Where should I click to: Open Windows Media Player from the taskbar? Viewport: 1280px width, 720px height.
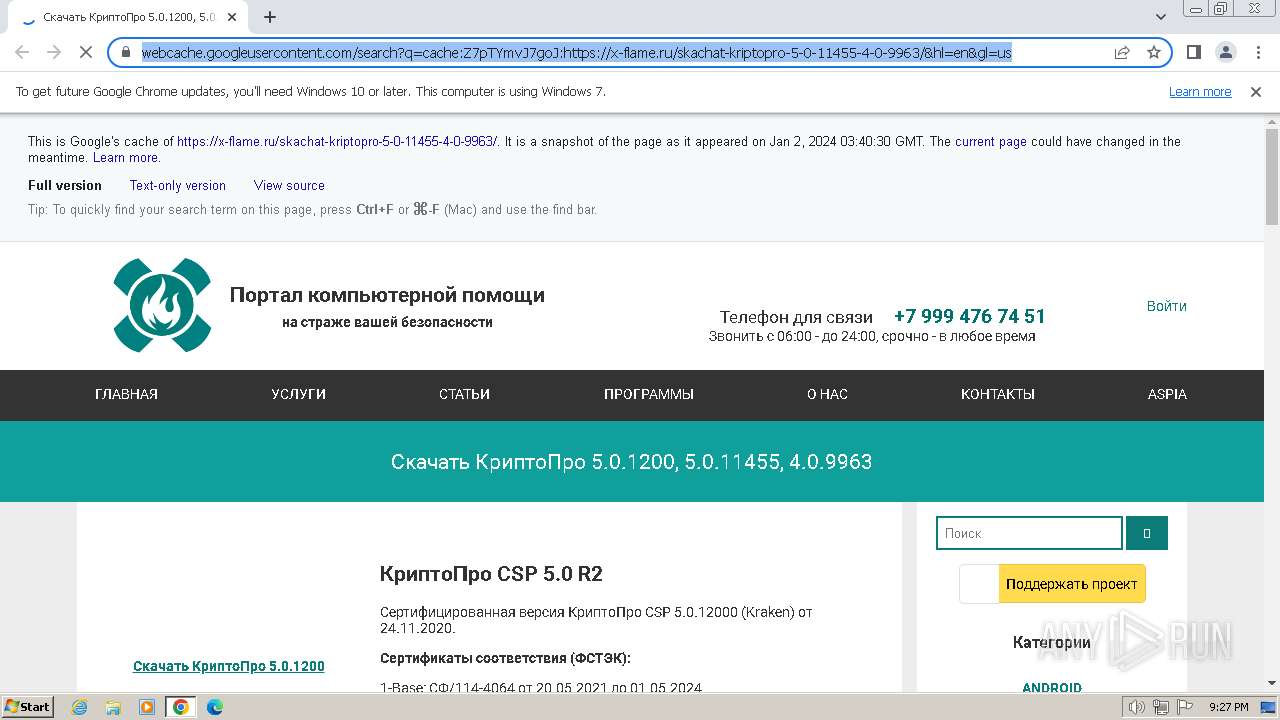click(x=147, y=707)
